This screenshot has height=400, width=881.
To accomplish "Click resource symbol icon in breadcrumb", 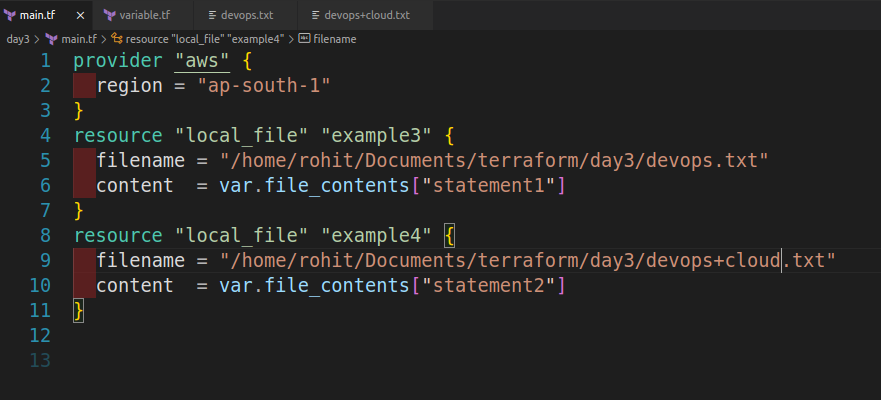I will 116,39.
